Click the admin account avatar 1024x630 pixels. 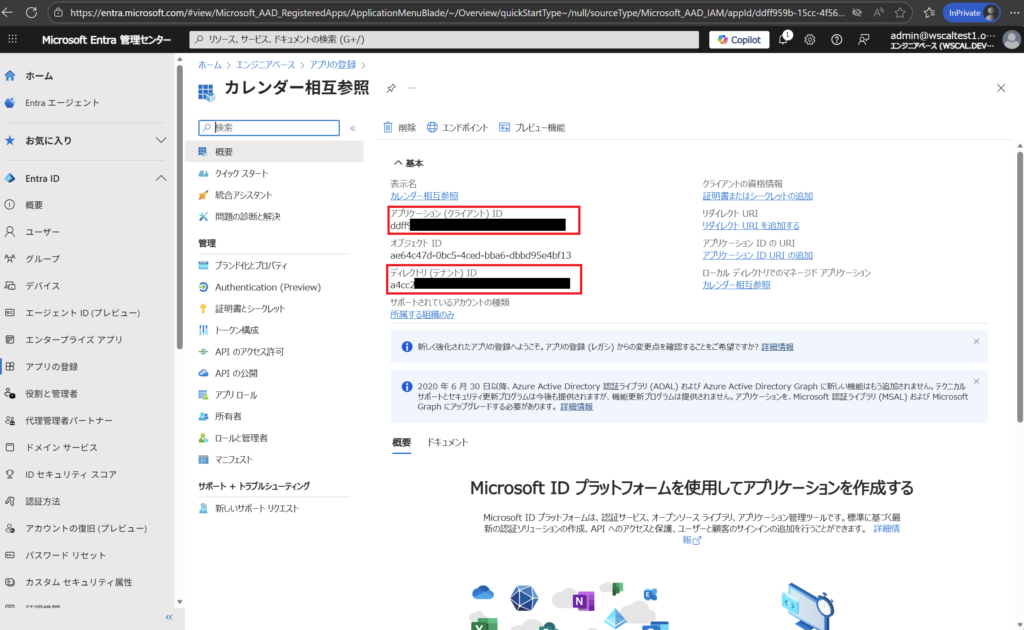[x=1010, y=39]
